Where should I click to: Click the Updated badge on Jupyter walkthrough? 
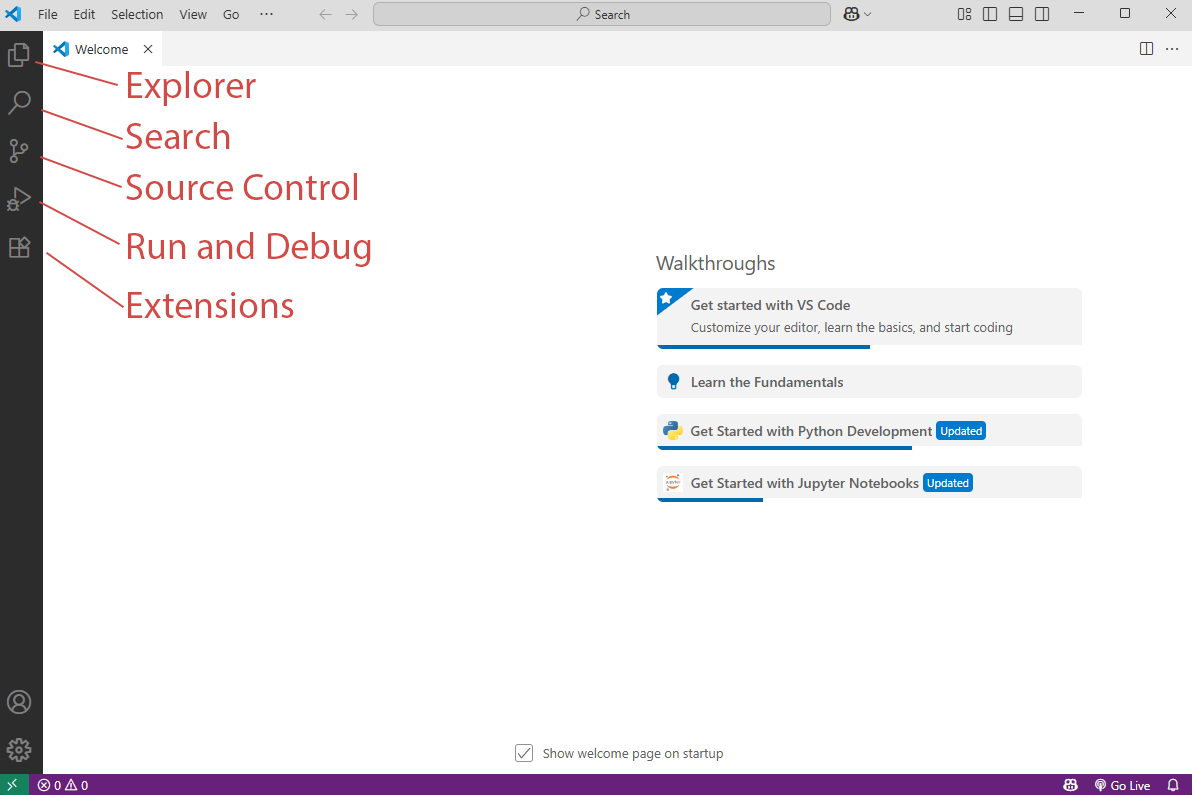pyautogui.click(x=948, y=483)
